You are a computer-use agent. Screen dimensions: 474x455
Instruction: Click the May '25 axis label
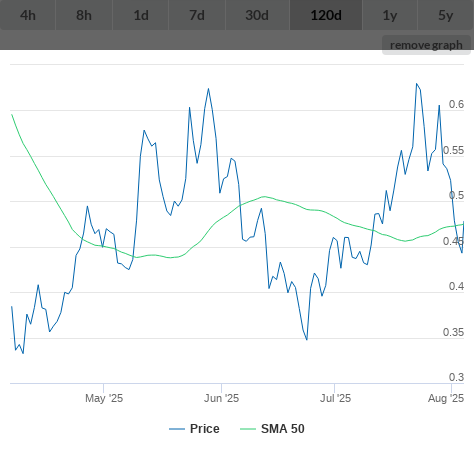pos(104,398)
